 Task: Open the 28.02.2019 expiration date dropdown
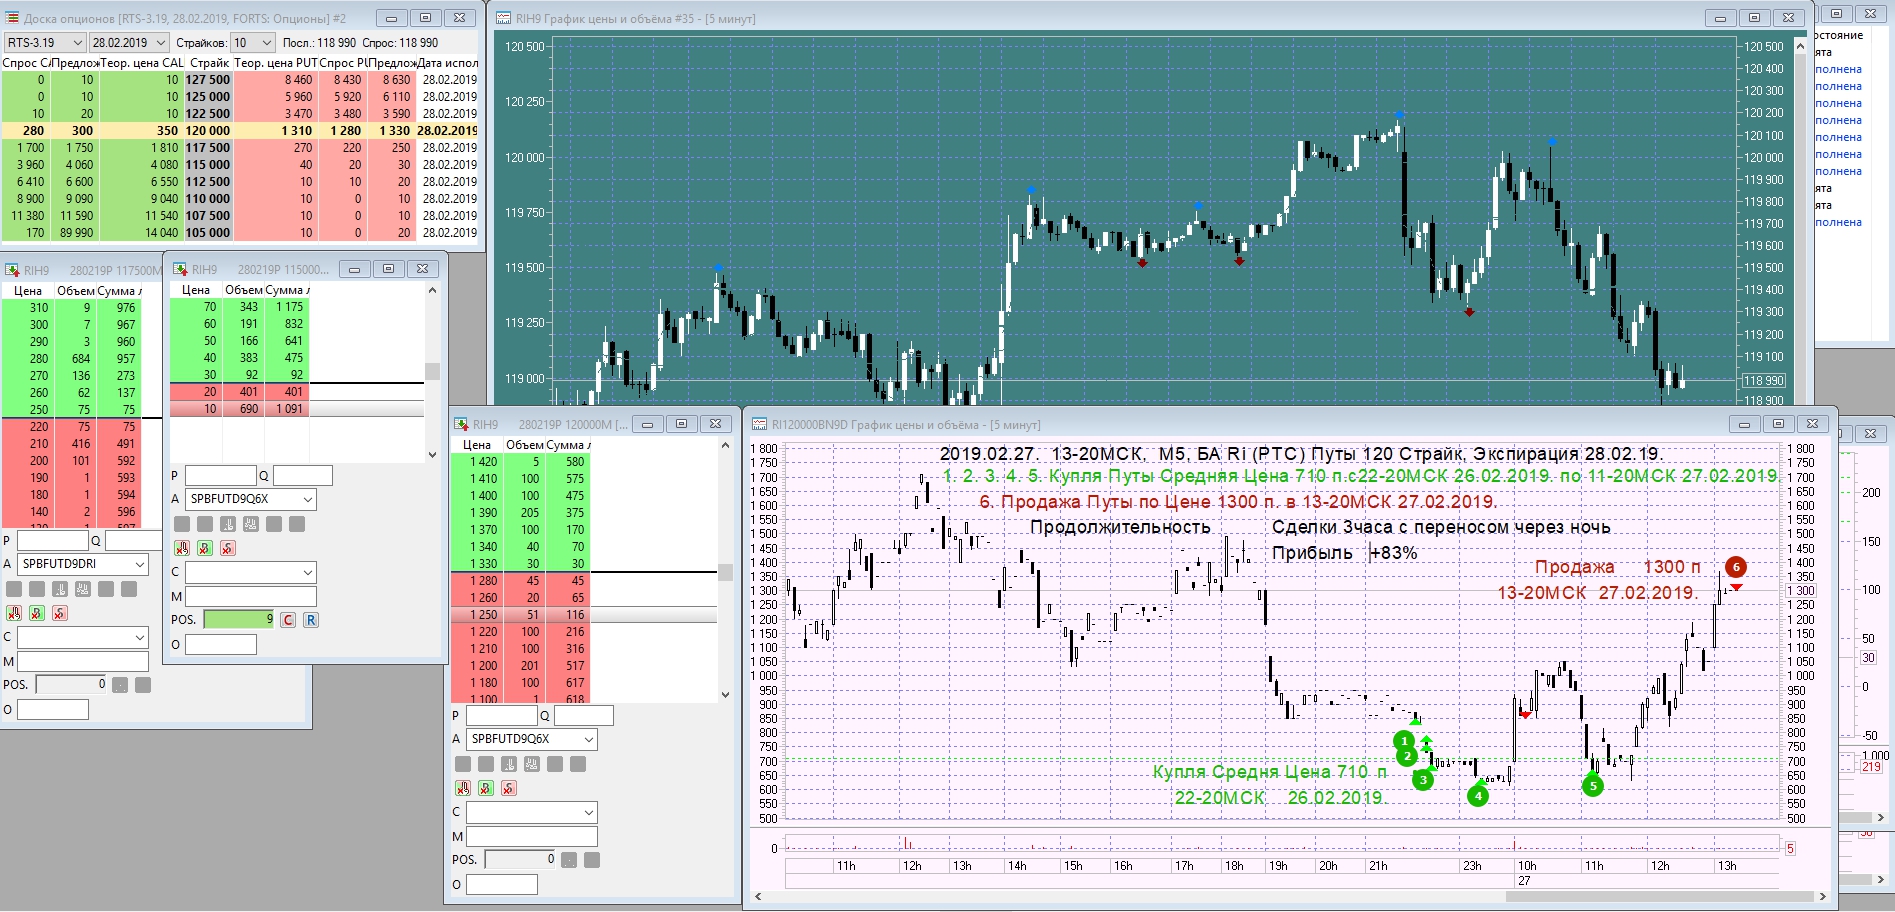(x=128, y=43)
